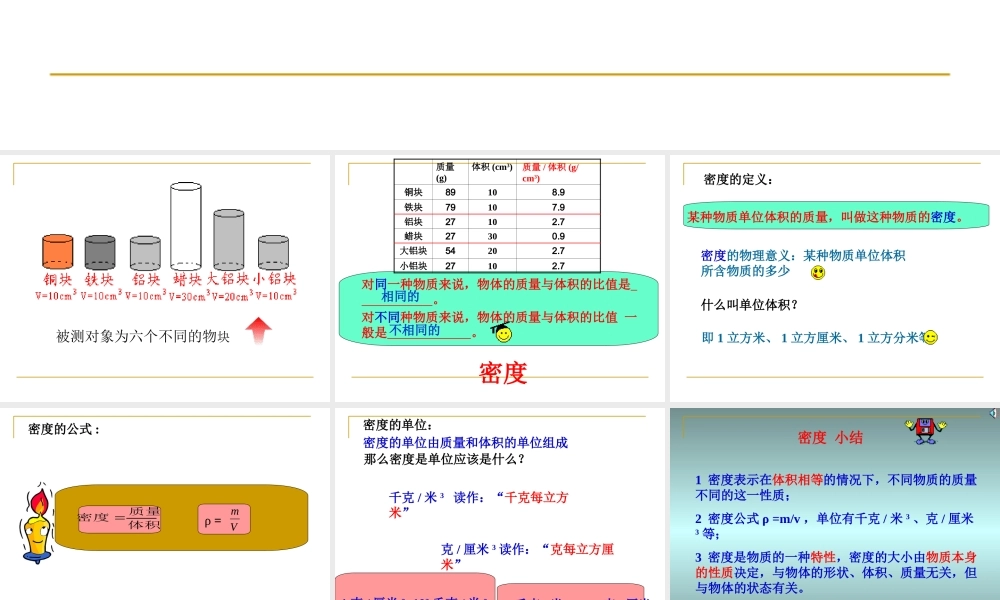
Task: Click the mass value 89 in the table
Action: pyautogui.click(x=450, y=192)
